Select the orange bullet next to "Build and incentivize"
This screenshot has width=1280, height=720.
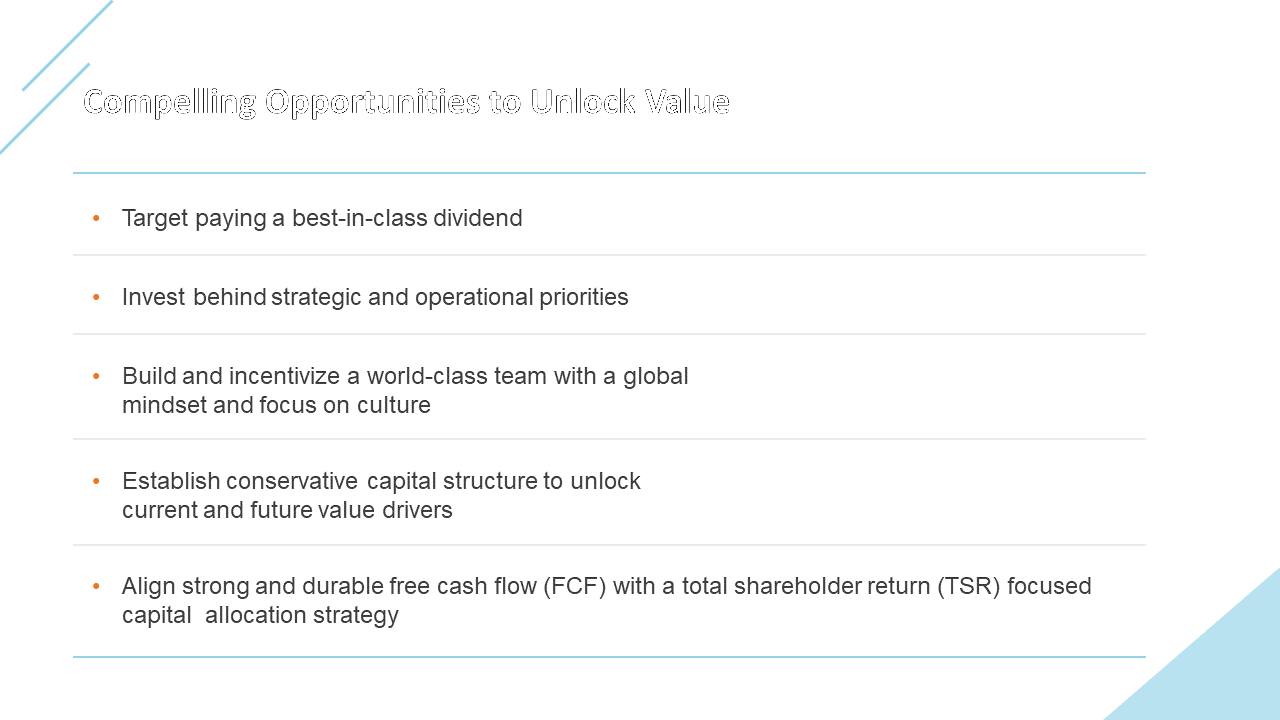[96, 376]
